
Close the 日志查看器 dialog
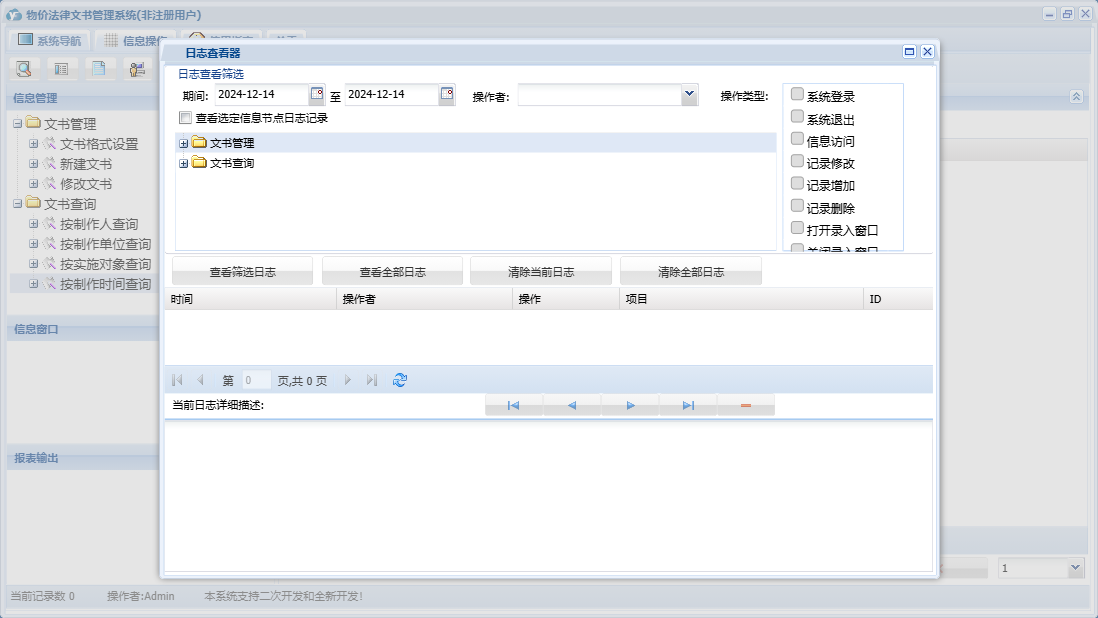[x=927, y=52]
